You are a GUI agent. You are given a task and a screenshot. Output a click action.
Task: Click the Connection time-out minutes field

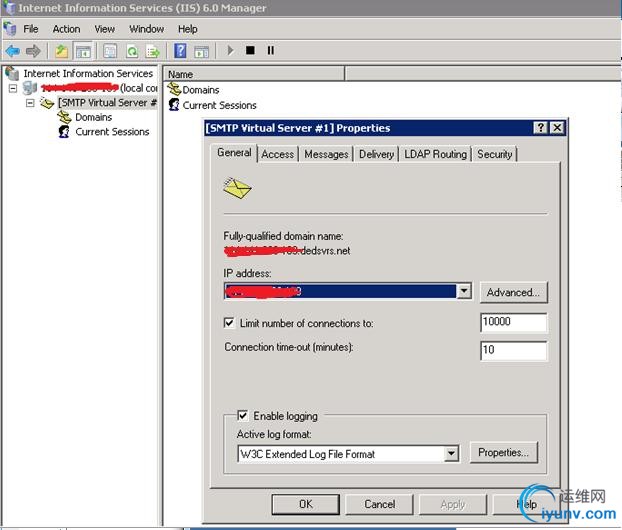pyautogui.click(x=513, y=351)
